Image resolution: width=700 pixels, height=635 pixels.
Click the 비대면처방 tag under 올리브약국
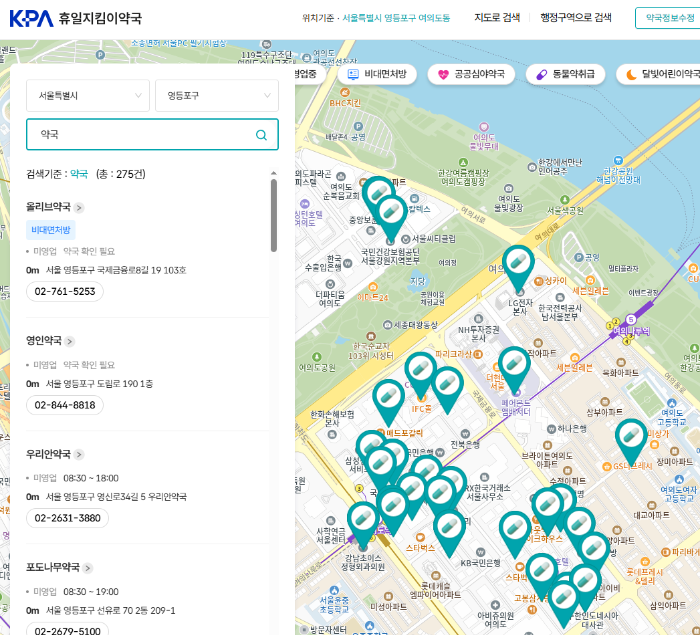51,230
